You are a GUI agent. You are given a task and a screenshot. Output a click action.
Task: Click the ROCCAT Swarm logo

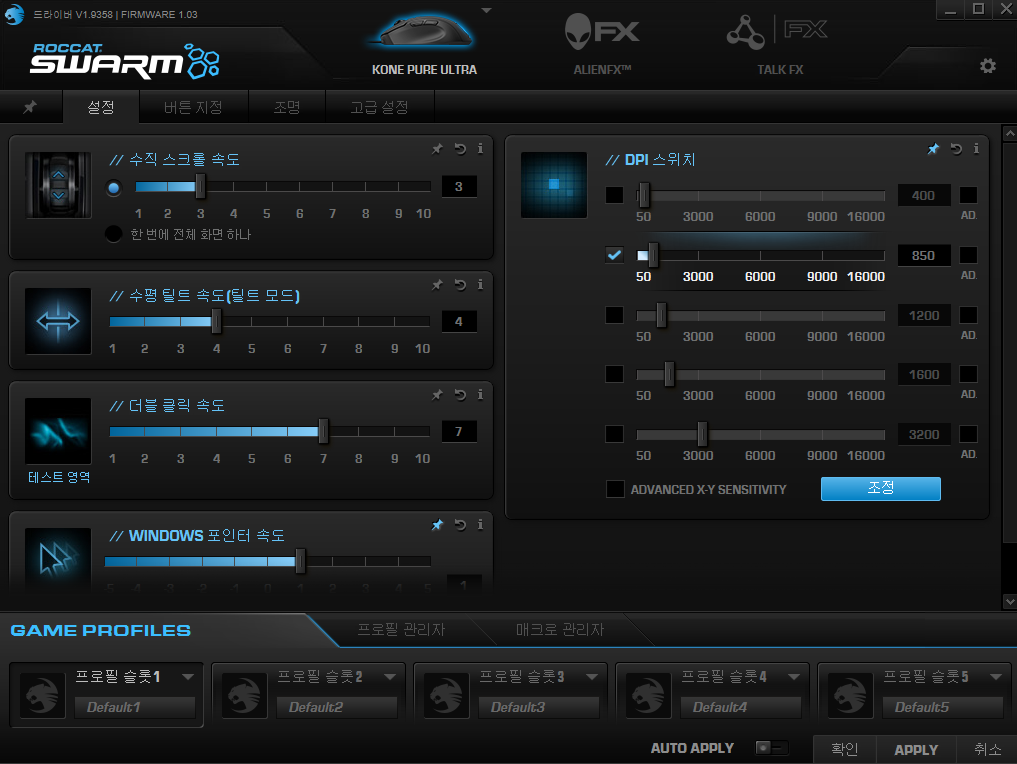coord(125,61)
